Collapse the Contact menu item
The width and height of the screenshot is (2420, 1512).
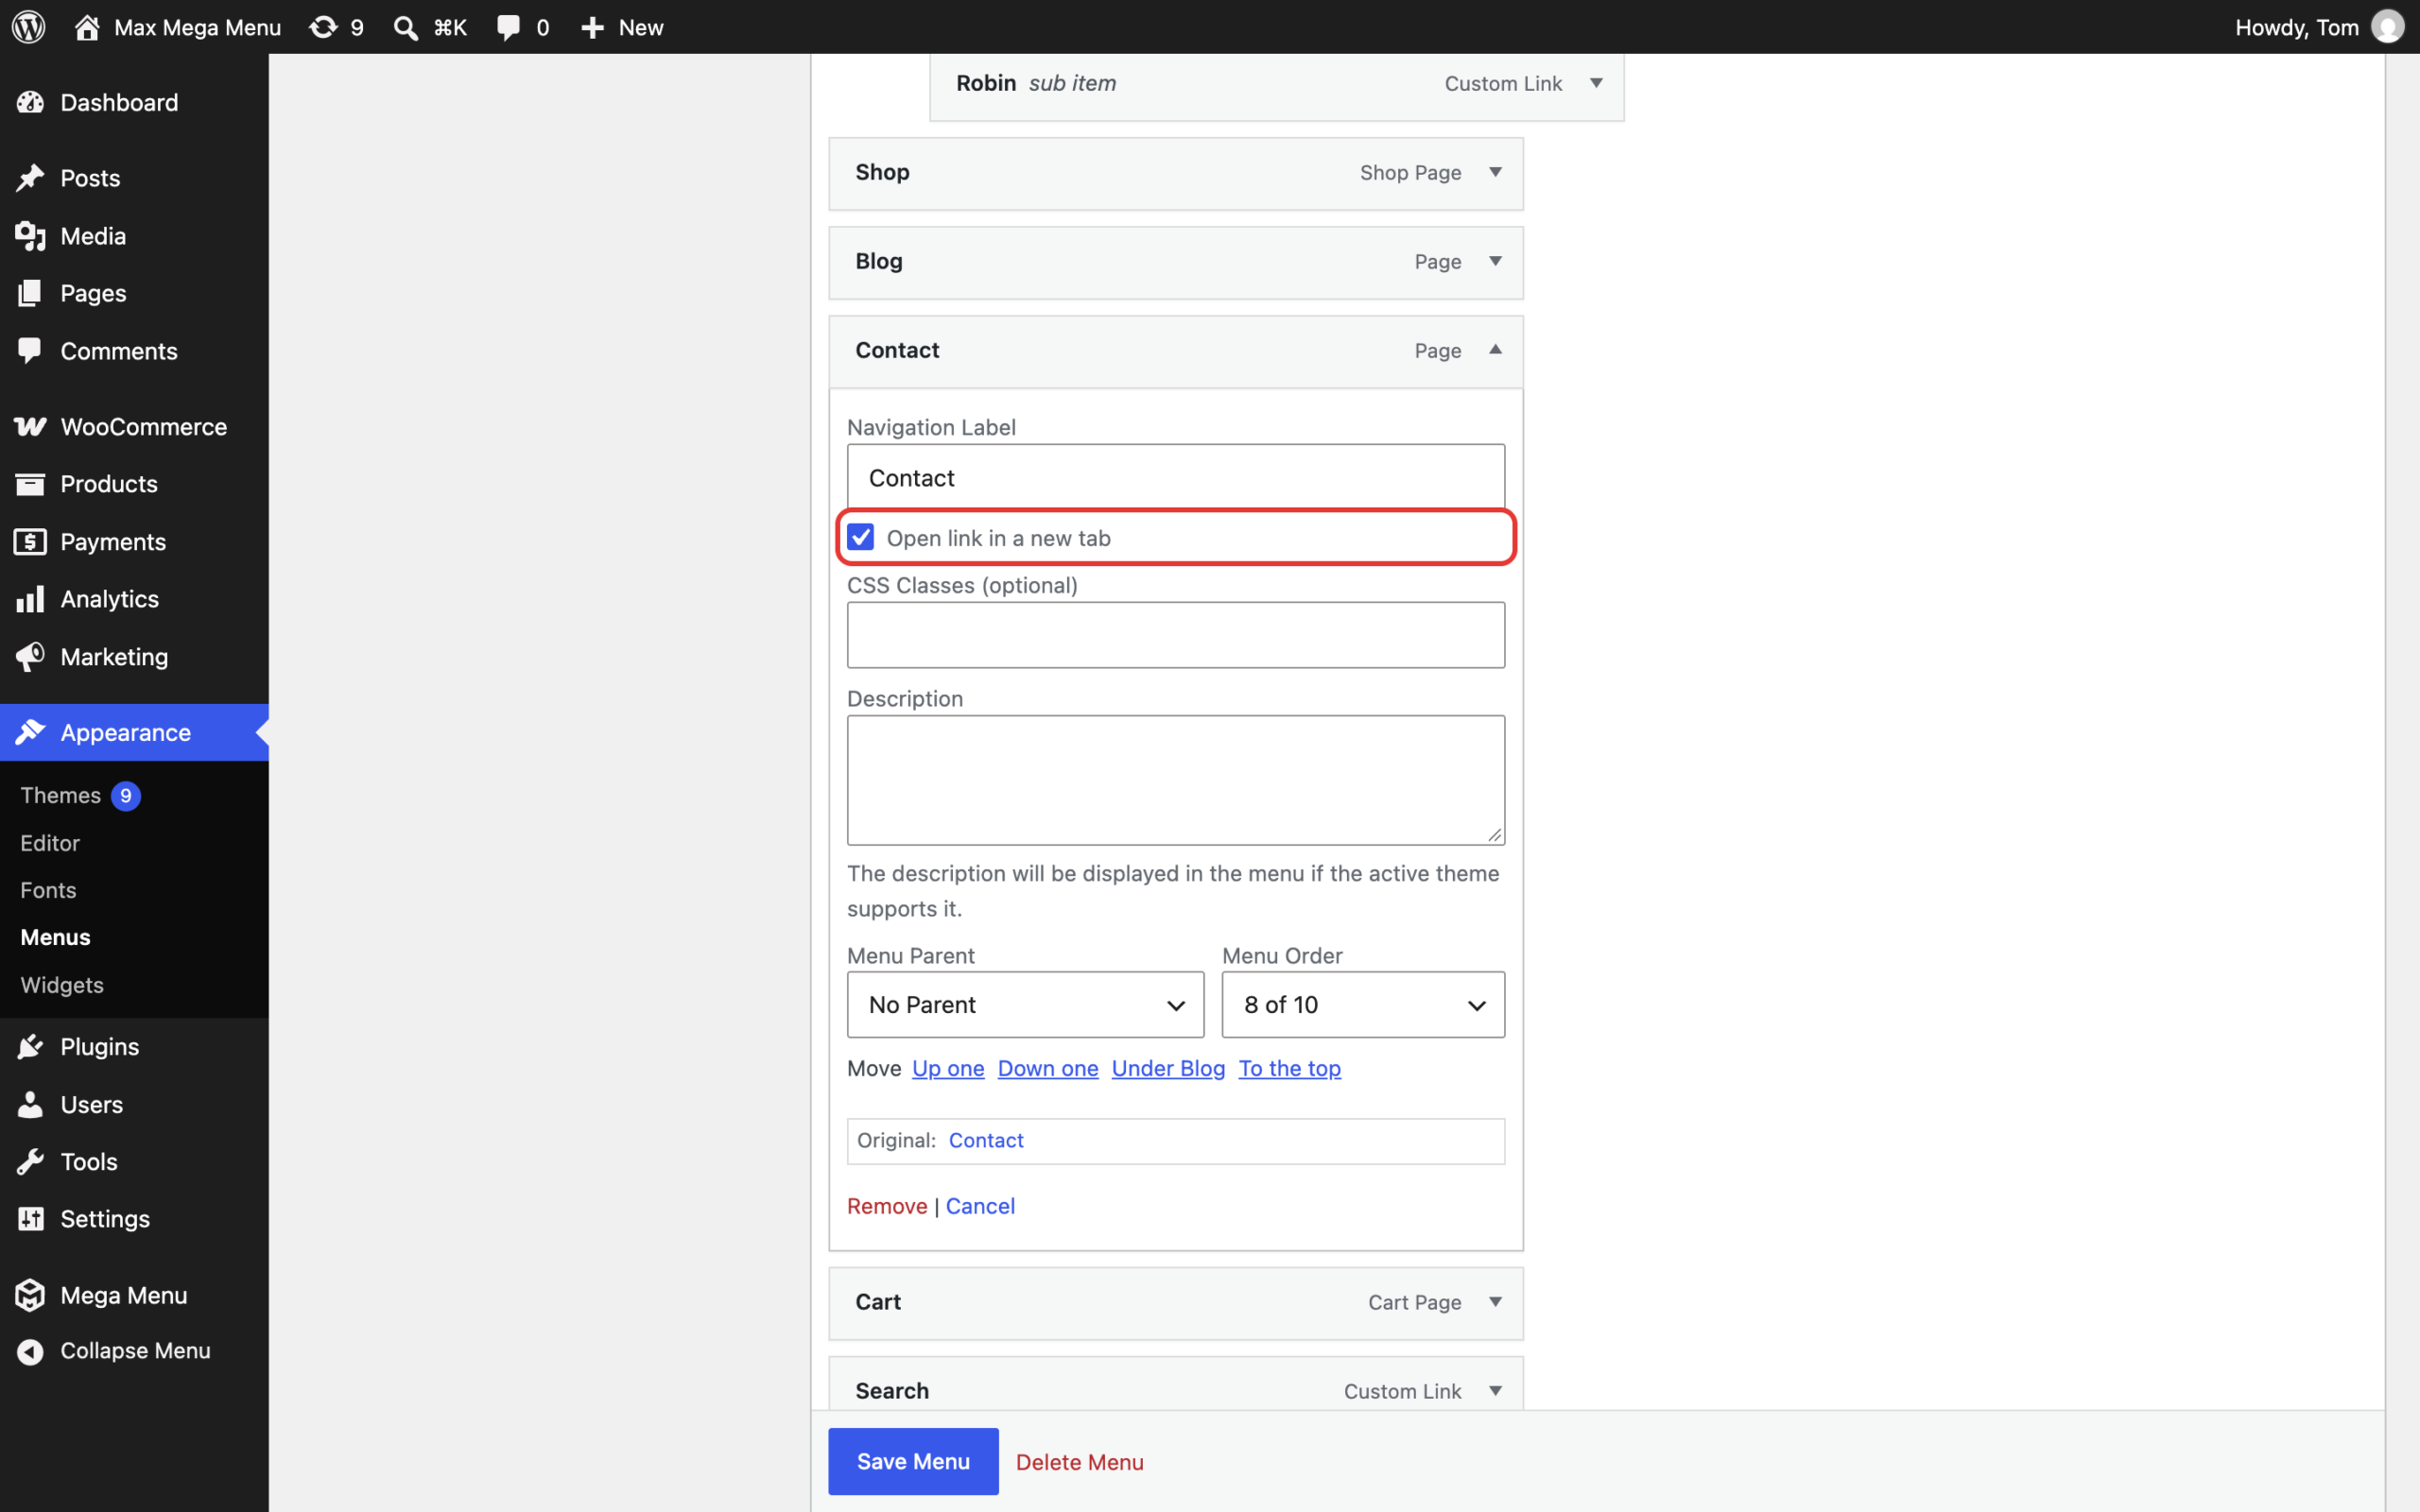pos(1495,350)
